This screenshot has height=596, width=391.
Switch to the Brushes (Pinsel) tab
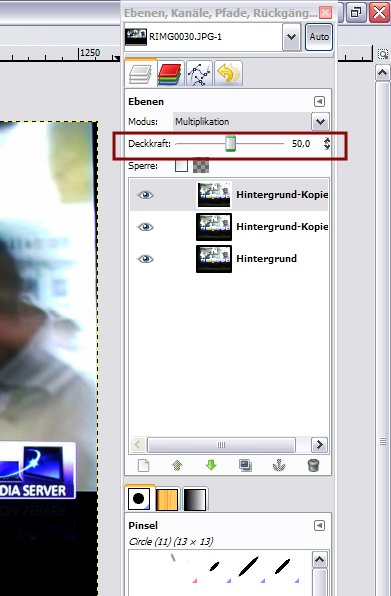coord(139,498)
